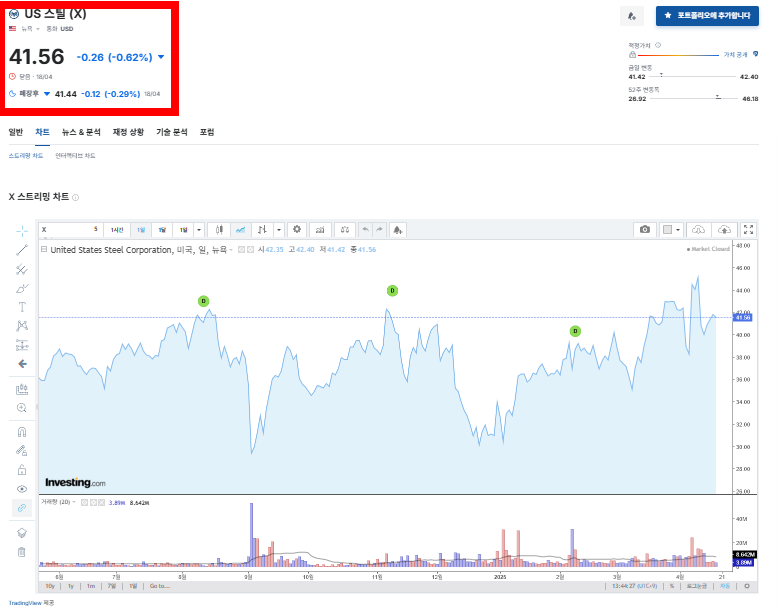Screen dimensions: 777x606
Task: Open the 포럼 tab
Action: (207, 132)
